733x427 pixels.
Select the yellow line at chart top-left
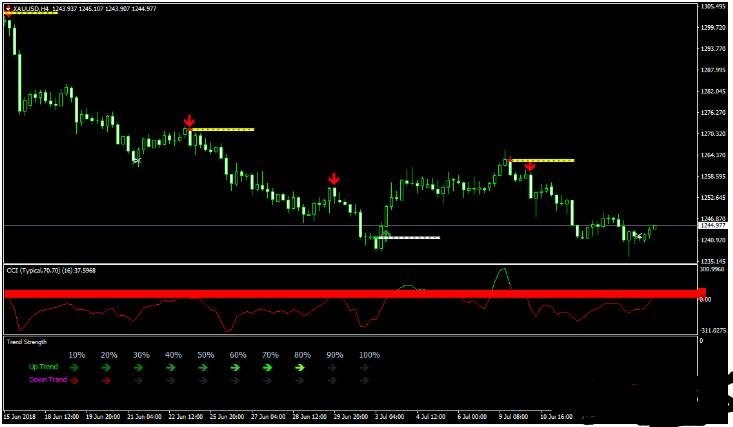(31, 13)
